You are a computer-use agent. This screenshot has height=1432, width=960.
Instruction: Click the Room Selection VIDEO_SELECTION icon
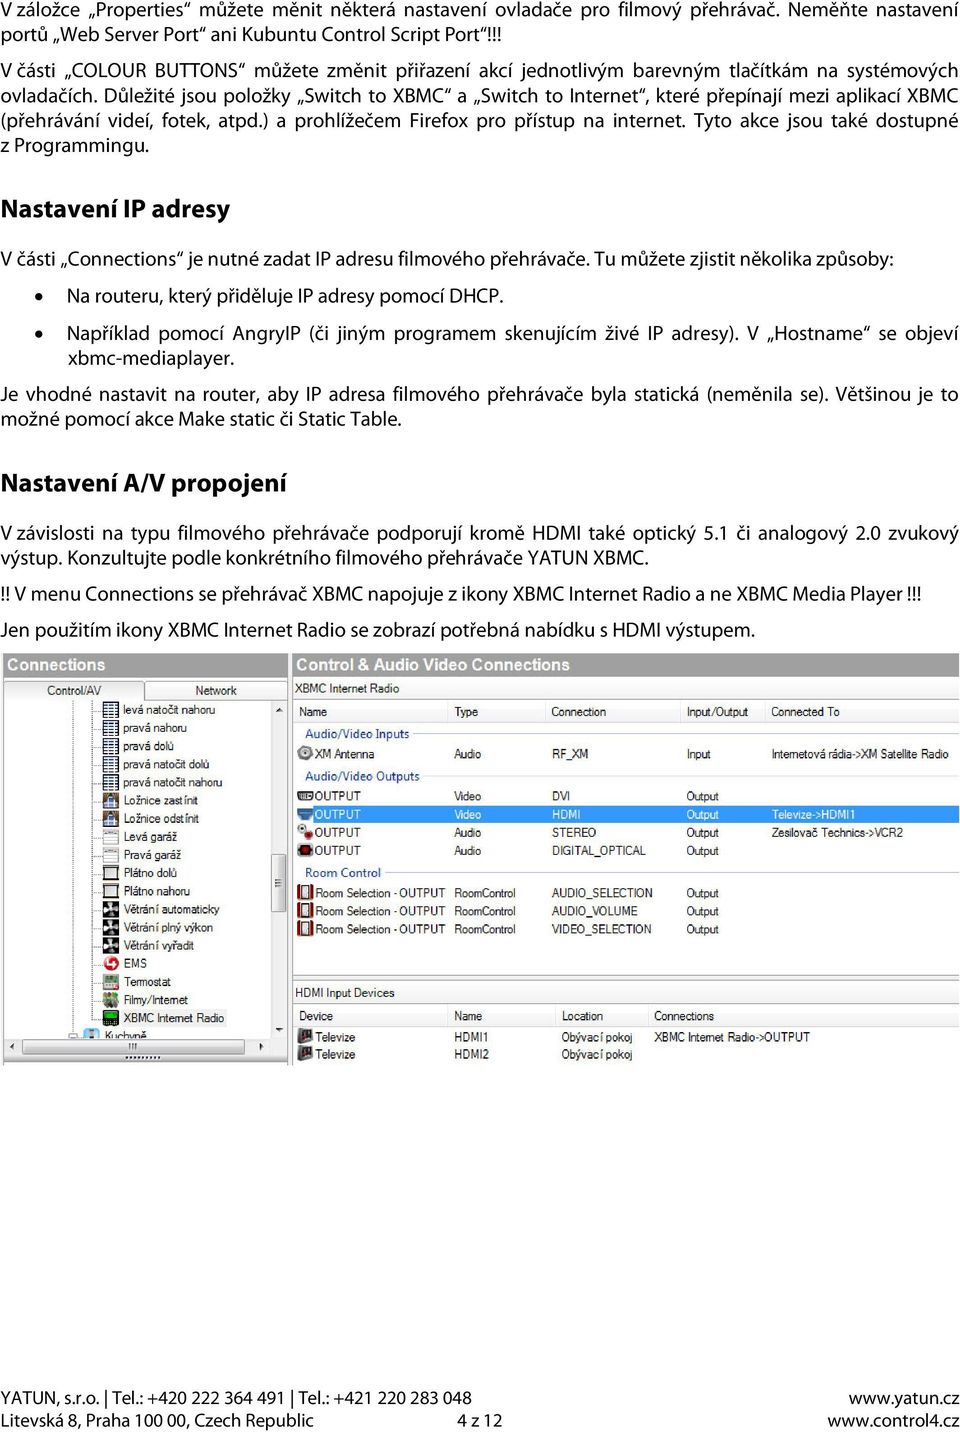tap(305, 929)
